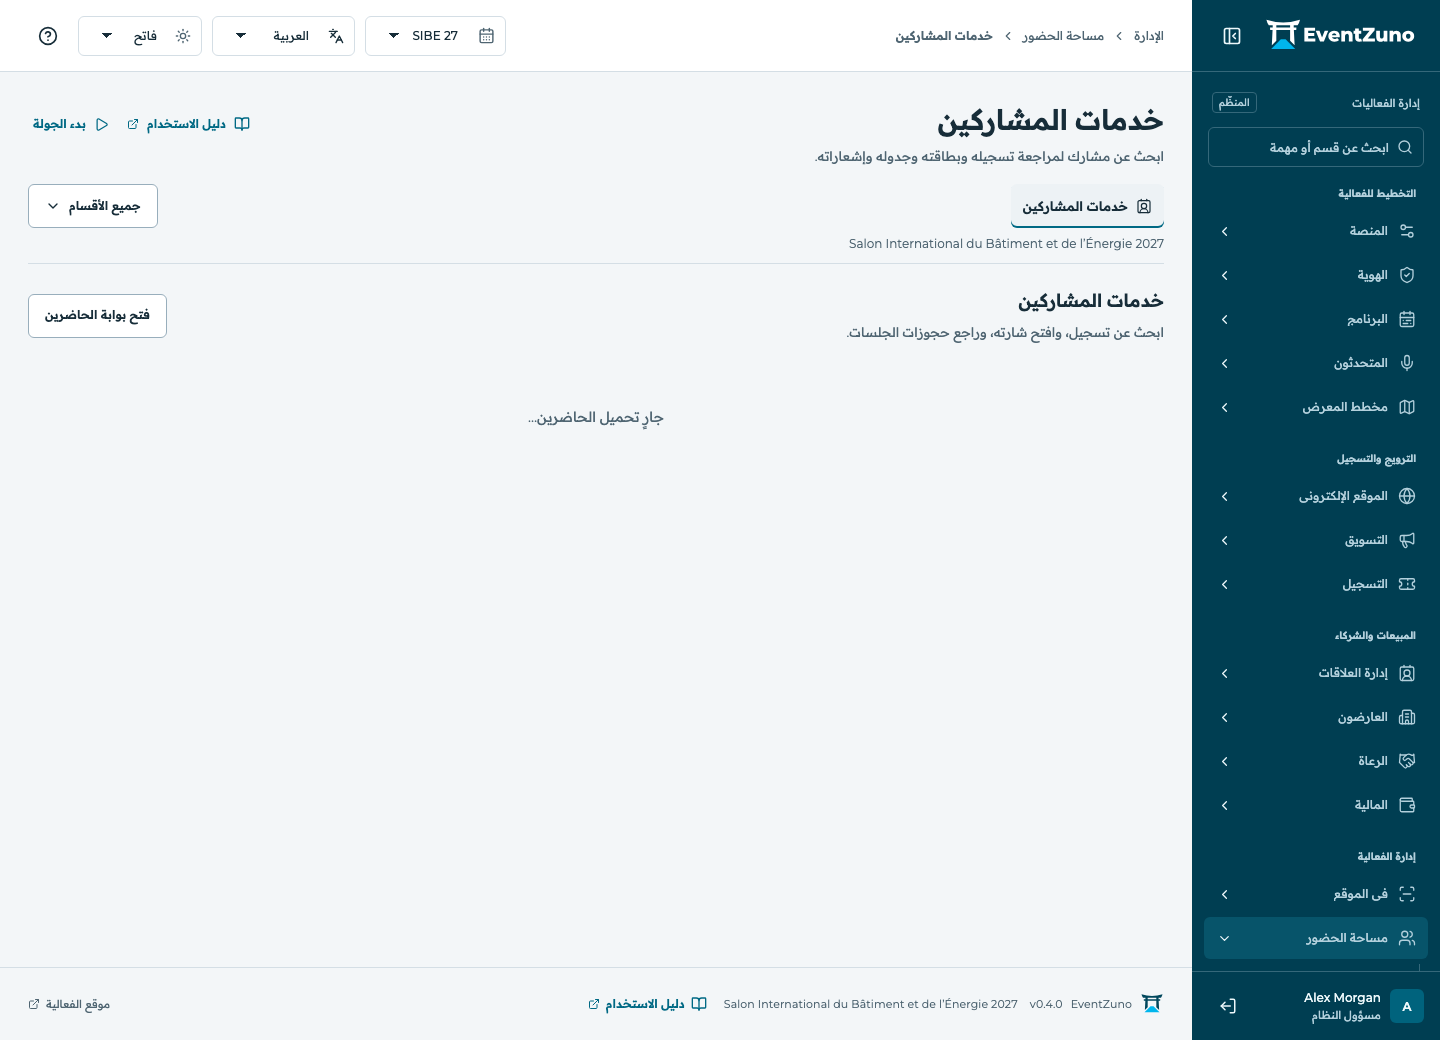Open دليل الاستخدام link in footer

[647, 1004]
